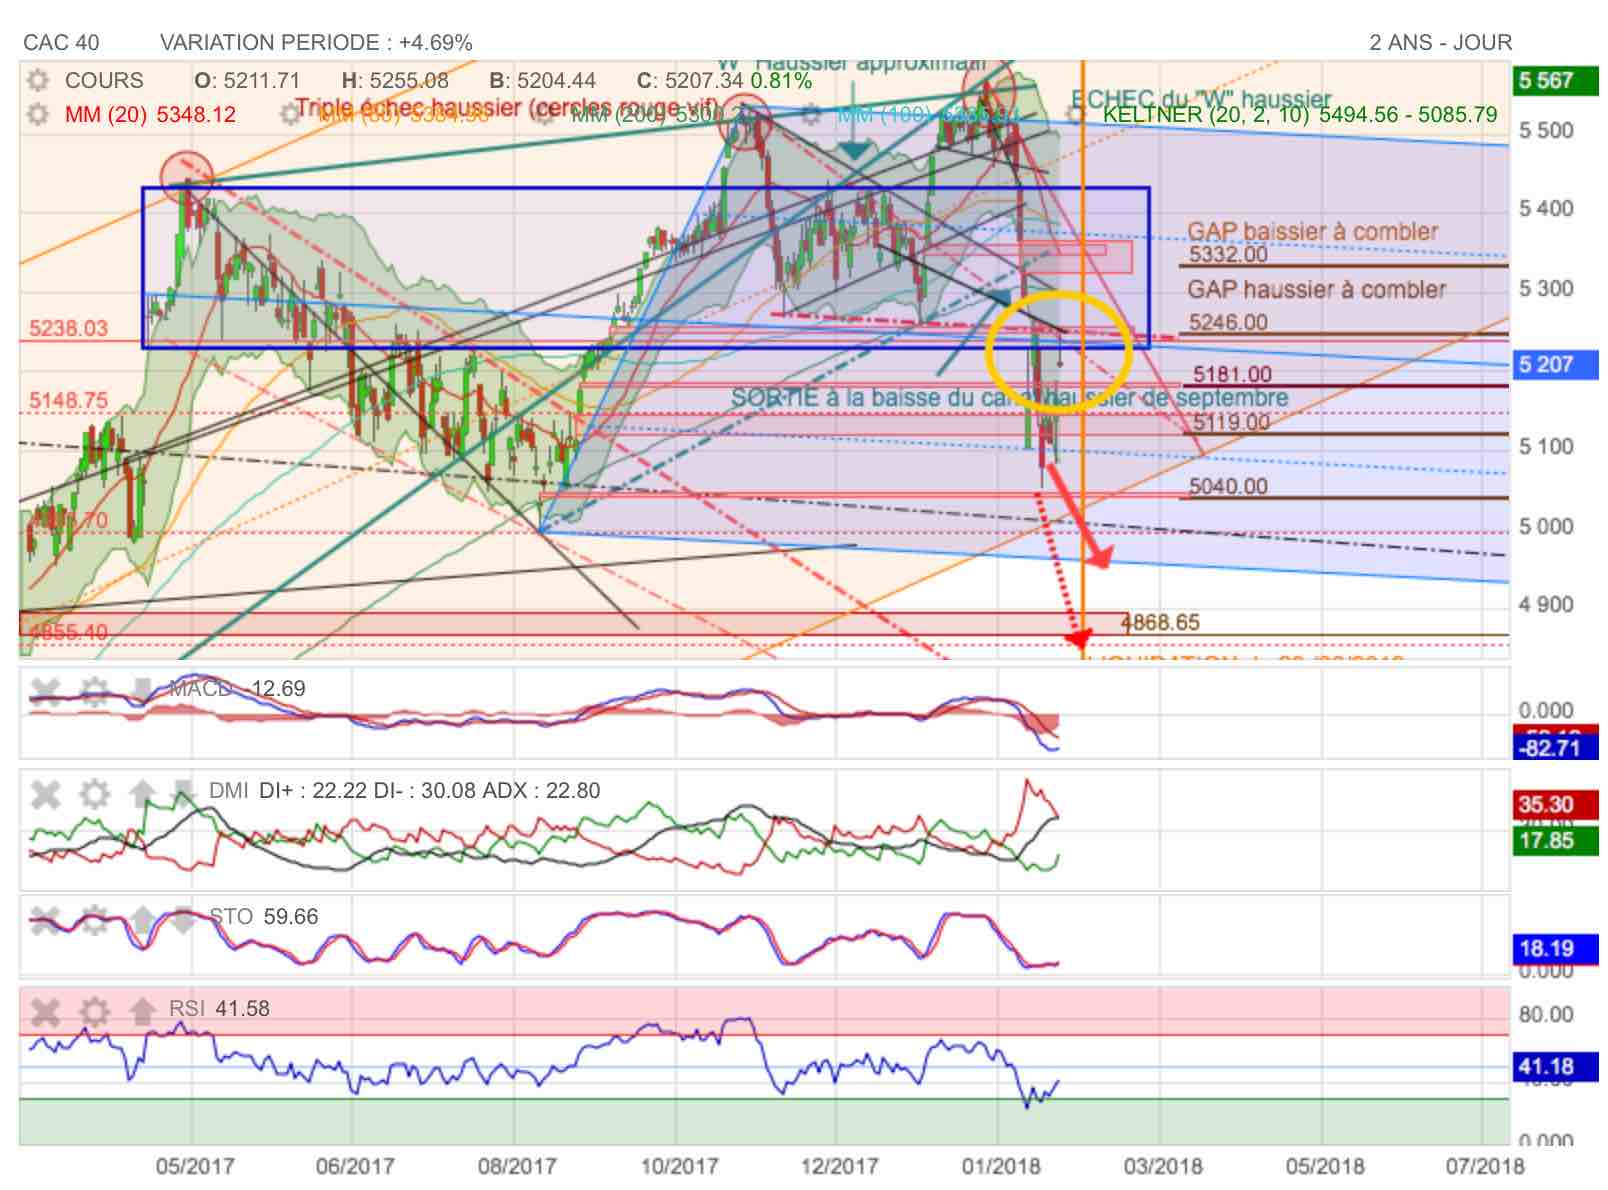Click the 5246.00 level label
1608x1190 pixels.
(1228, 322)
